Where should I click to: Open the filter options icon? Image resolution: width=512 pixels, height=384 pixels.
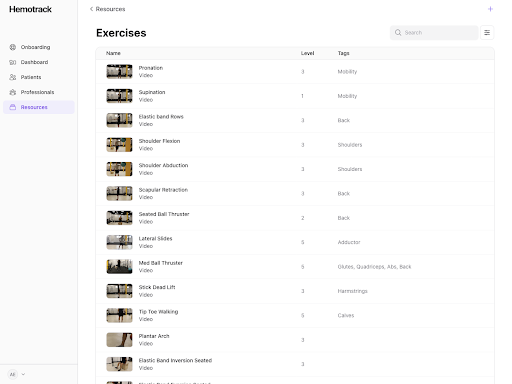tap(487, 33)
